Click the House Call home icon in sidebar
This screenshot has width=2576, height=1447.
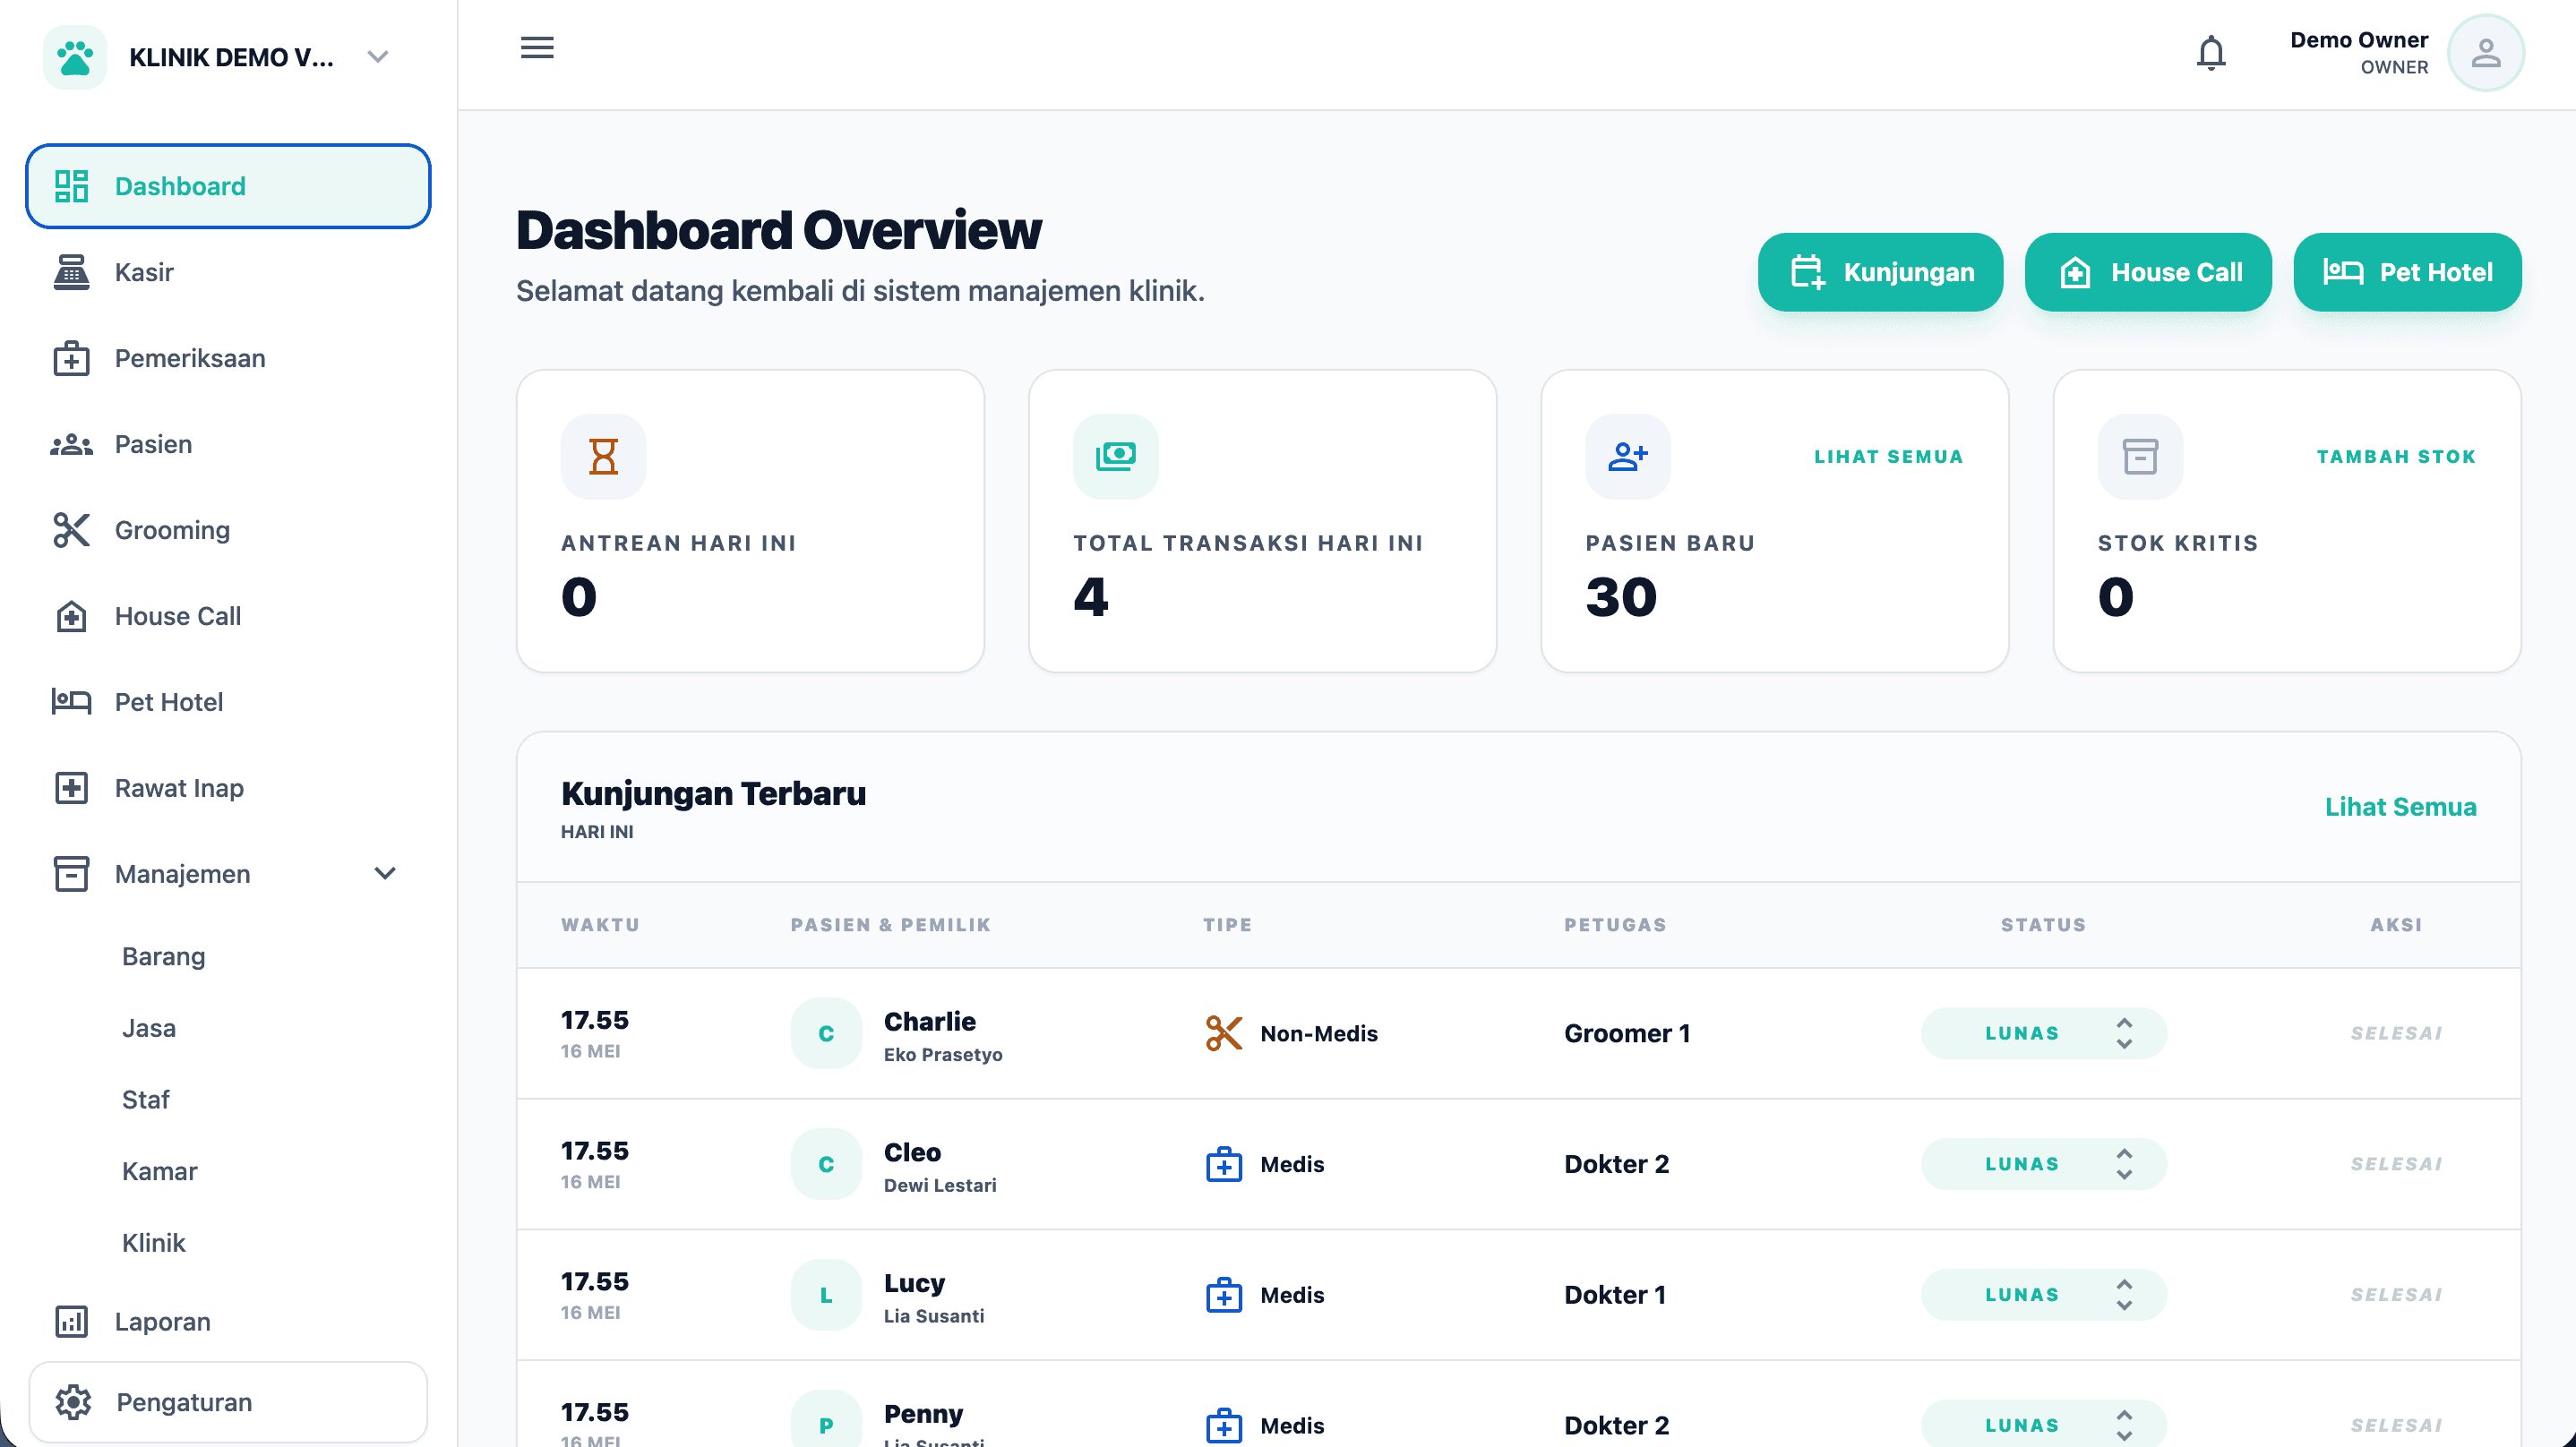[71, 616]
